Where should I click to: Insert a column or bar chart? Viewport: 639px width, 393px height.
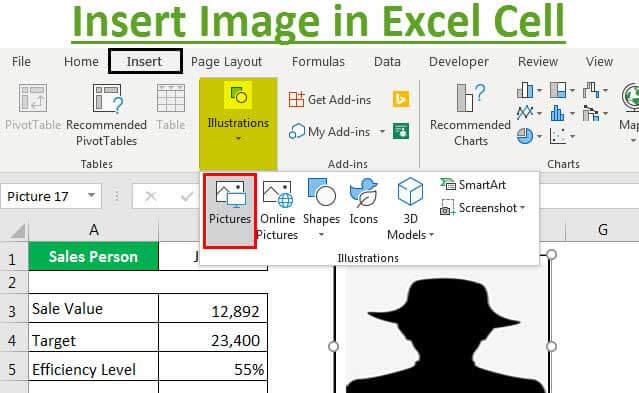pyautogui.click(x=525, y=90)
